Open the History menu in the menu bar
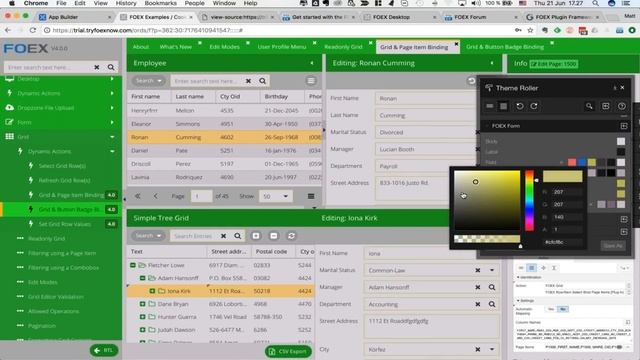Viewport: 640px width, 360px height. pos(126,3)
